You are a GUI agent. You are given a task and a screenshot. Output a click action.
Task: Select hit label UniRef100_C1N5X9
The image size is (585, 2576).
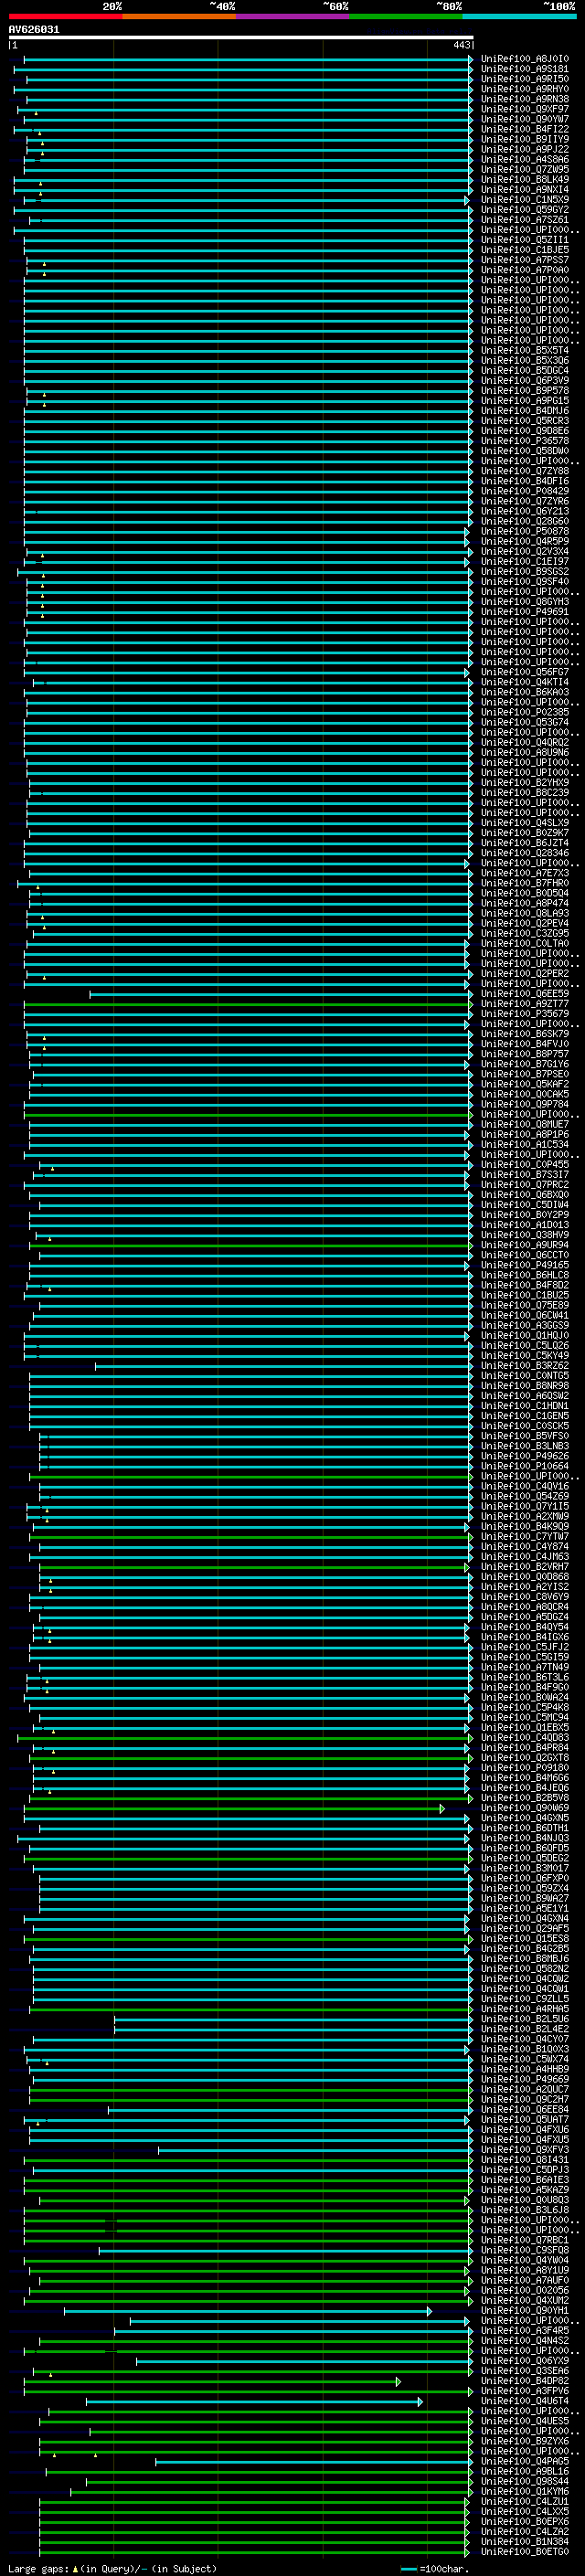click(x=525, y=200)
